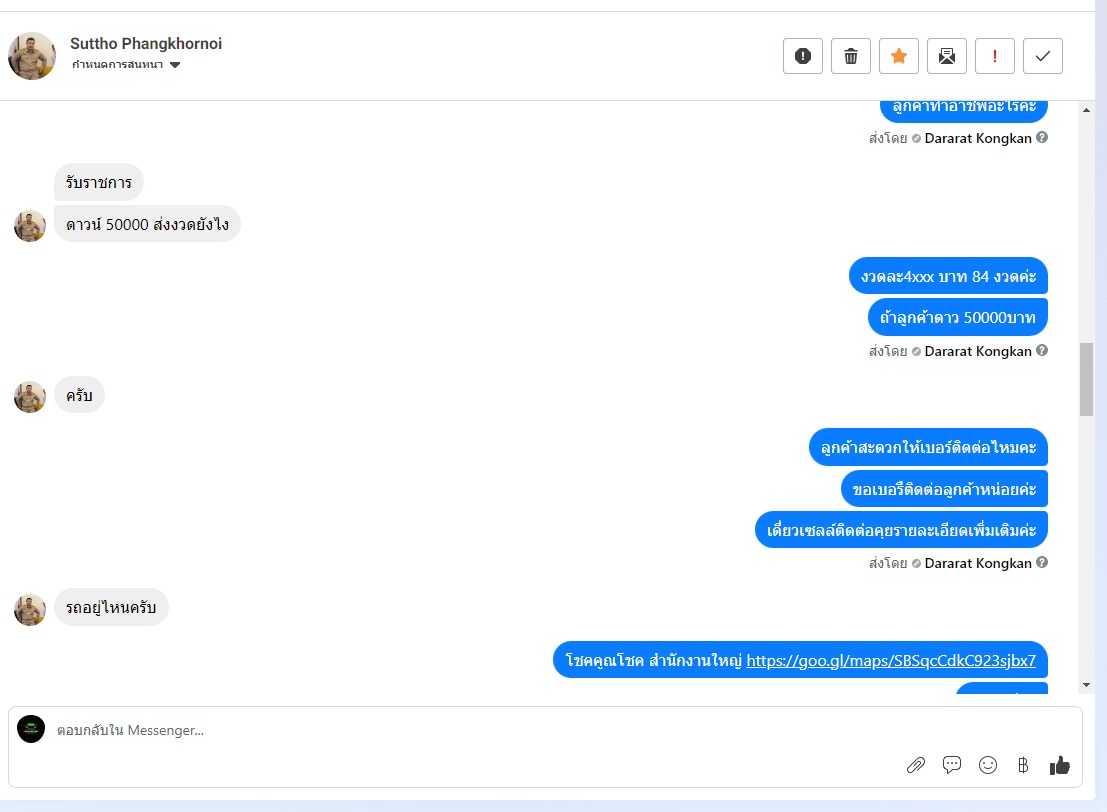Image resolution: width=1107 pixels, height=812 pixels.
Task: Click the chat scroll-down arrow
Action: point(1087,685)
